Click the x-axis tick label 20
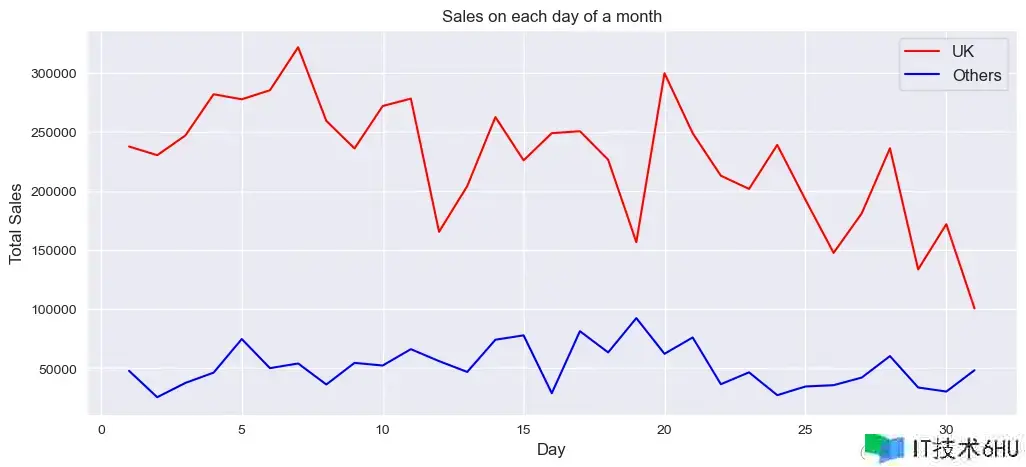 click(664, 430)
